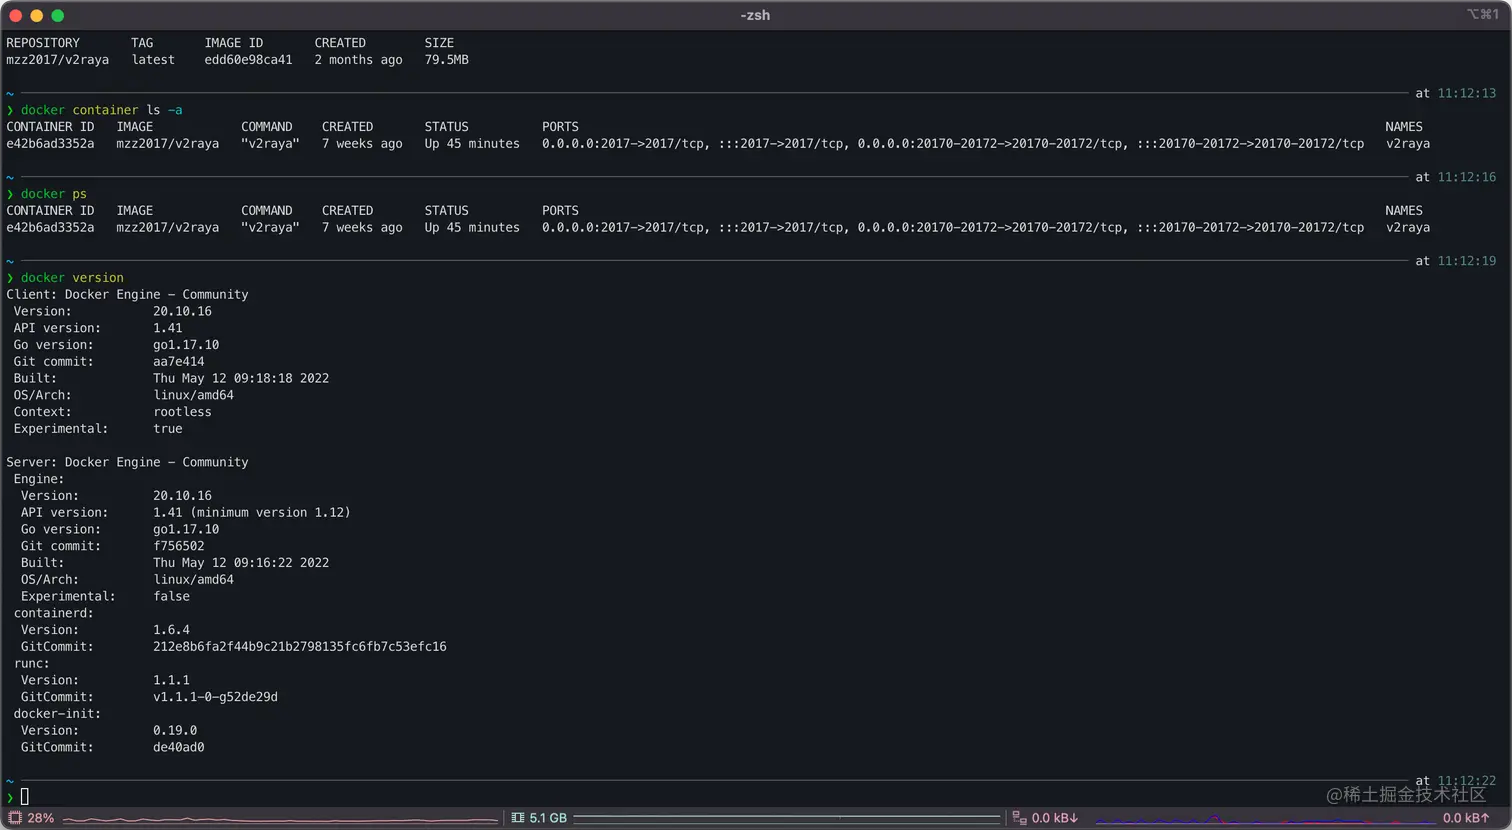
Task: Click the 'latest' tag value
Action: [153, 60]
